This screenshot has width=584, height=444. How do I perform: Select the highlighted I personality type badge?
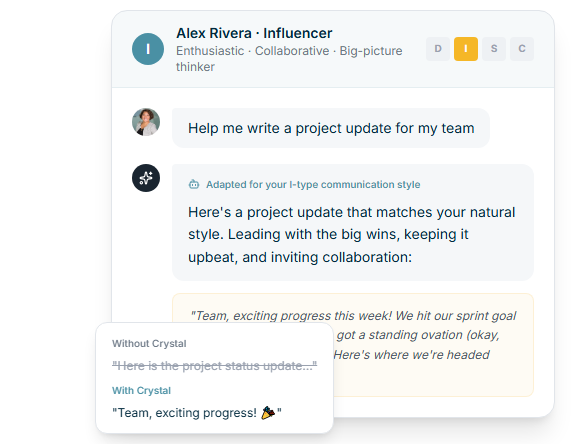(x=466, y=49)
